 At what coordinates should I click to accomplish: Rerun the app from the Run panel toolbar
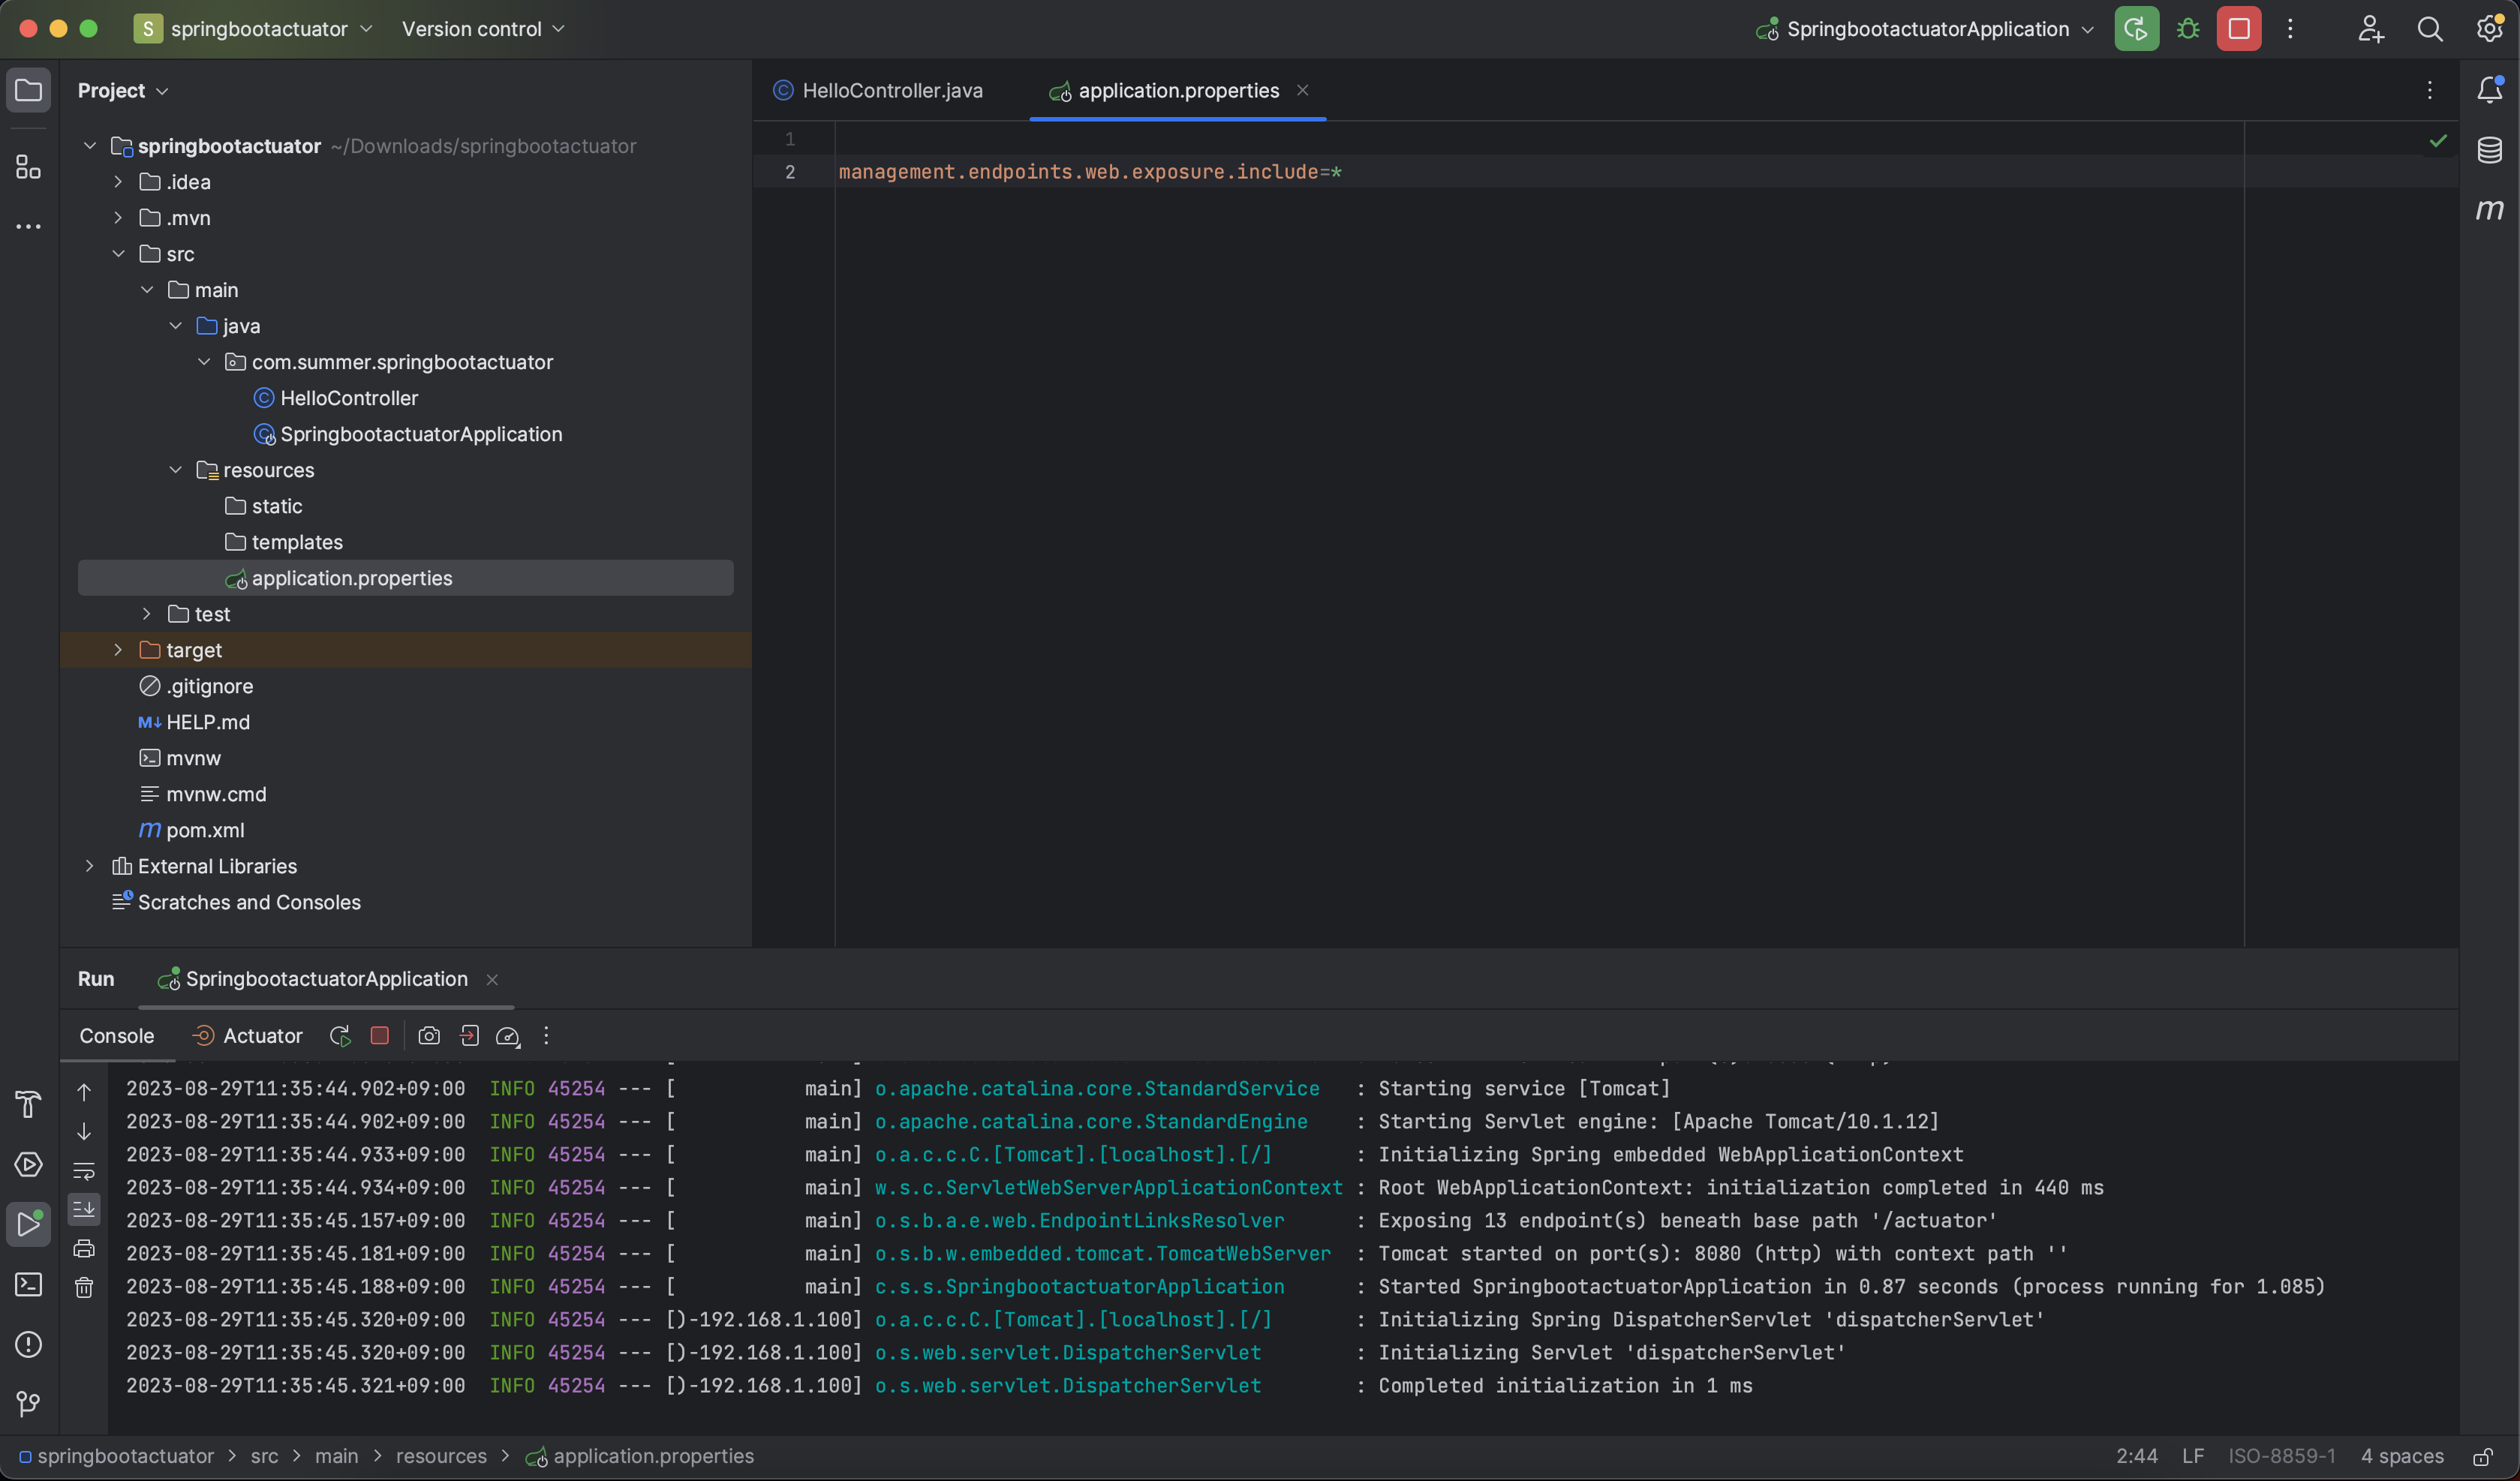340,1036
